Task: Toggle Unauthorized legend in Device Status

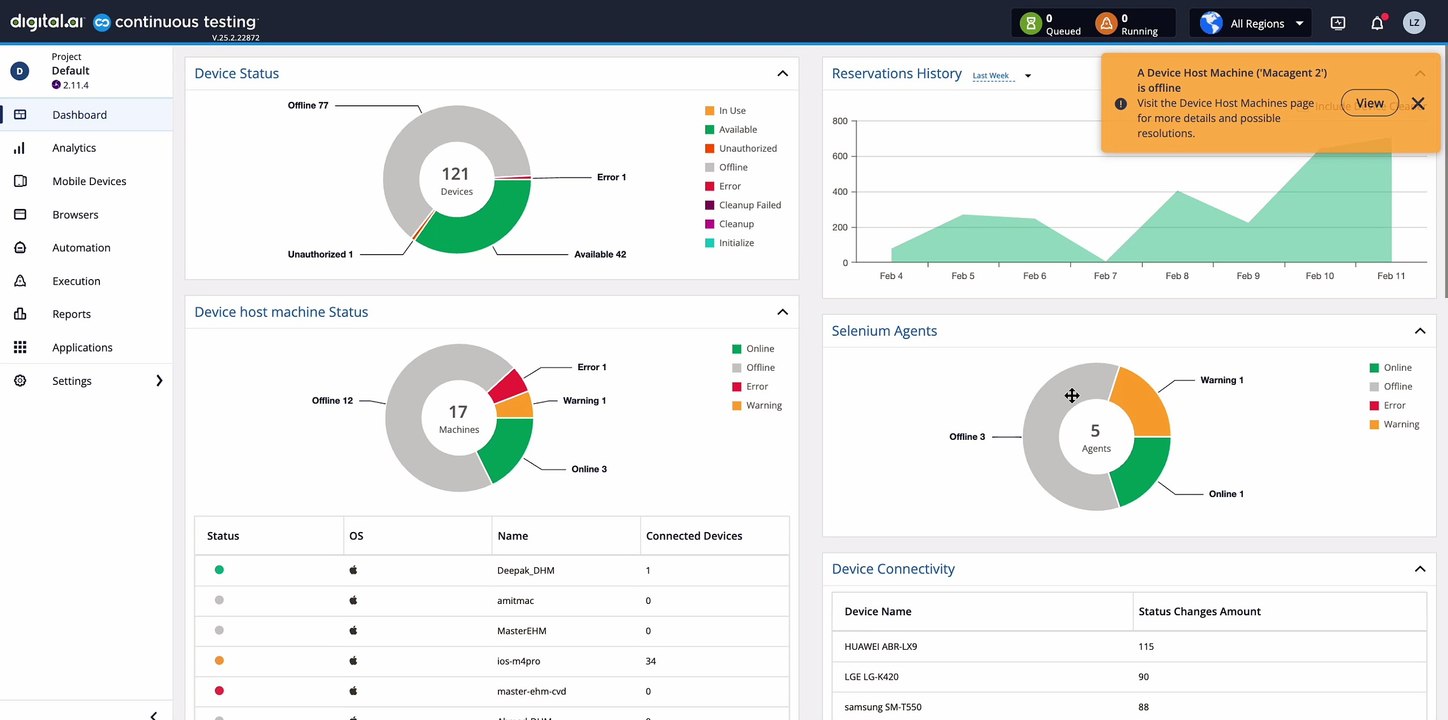Action: (x=741, y=149)
